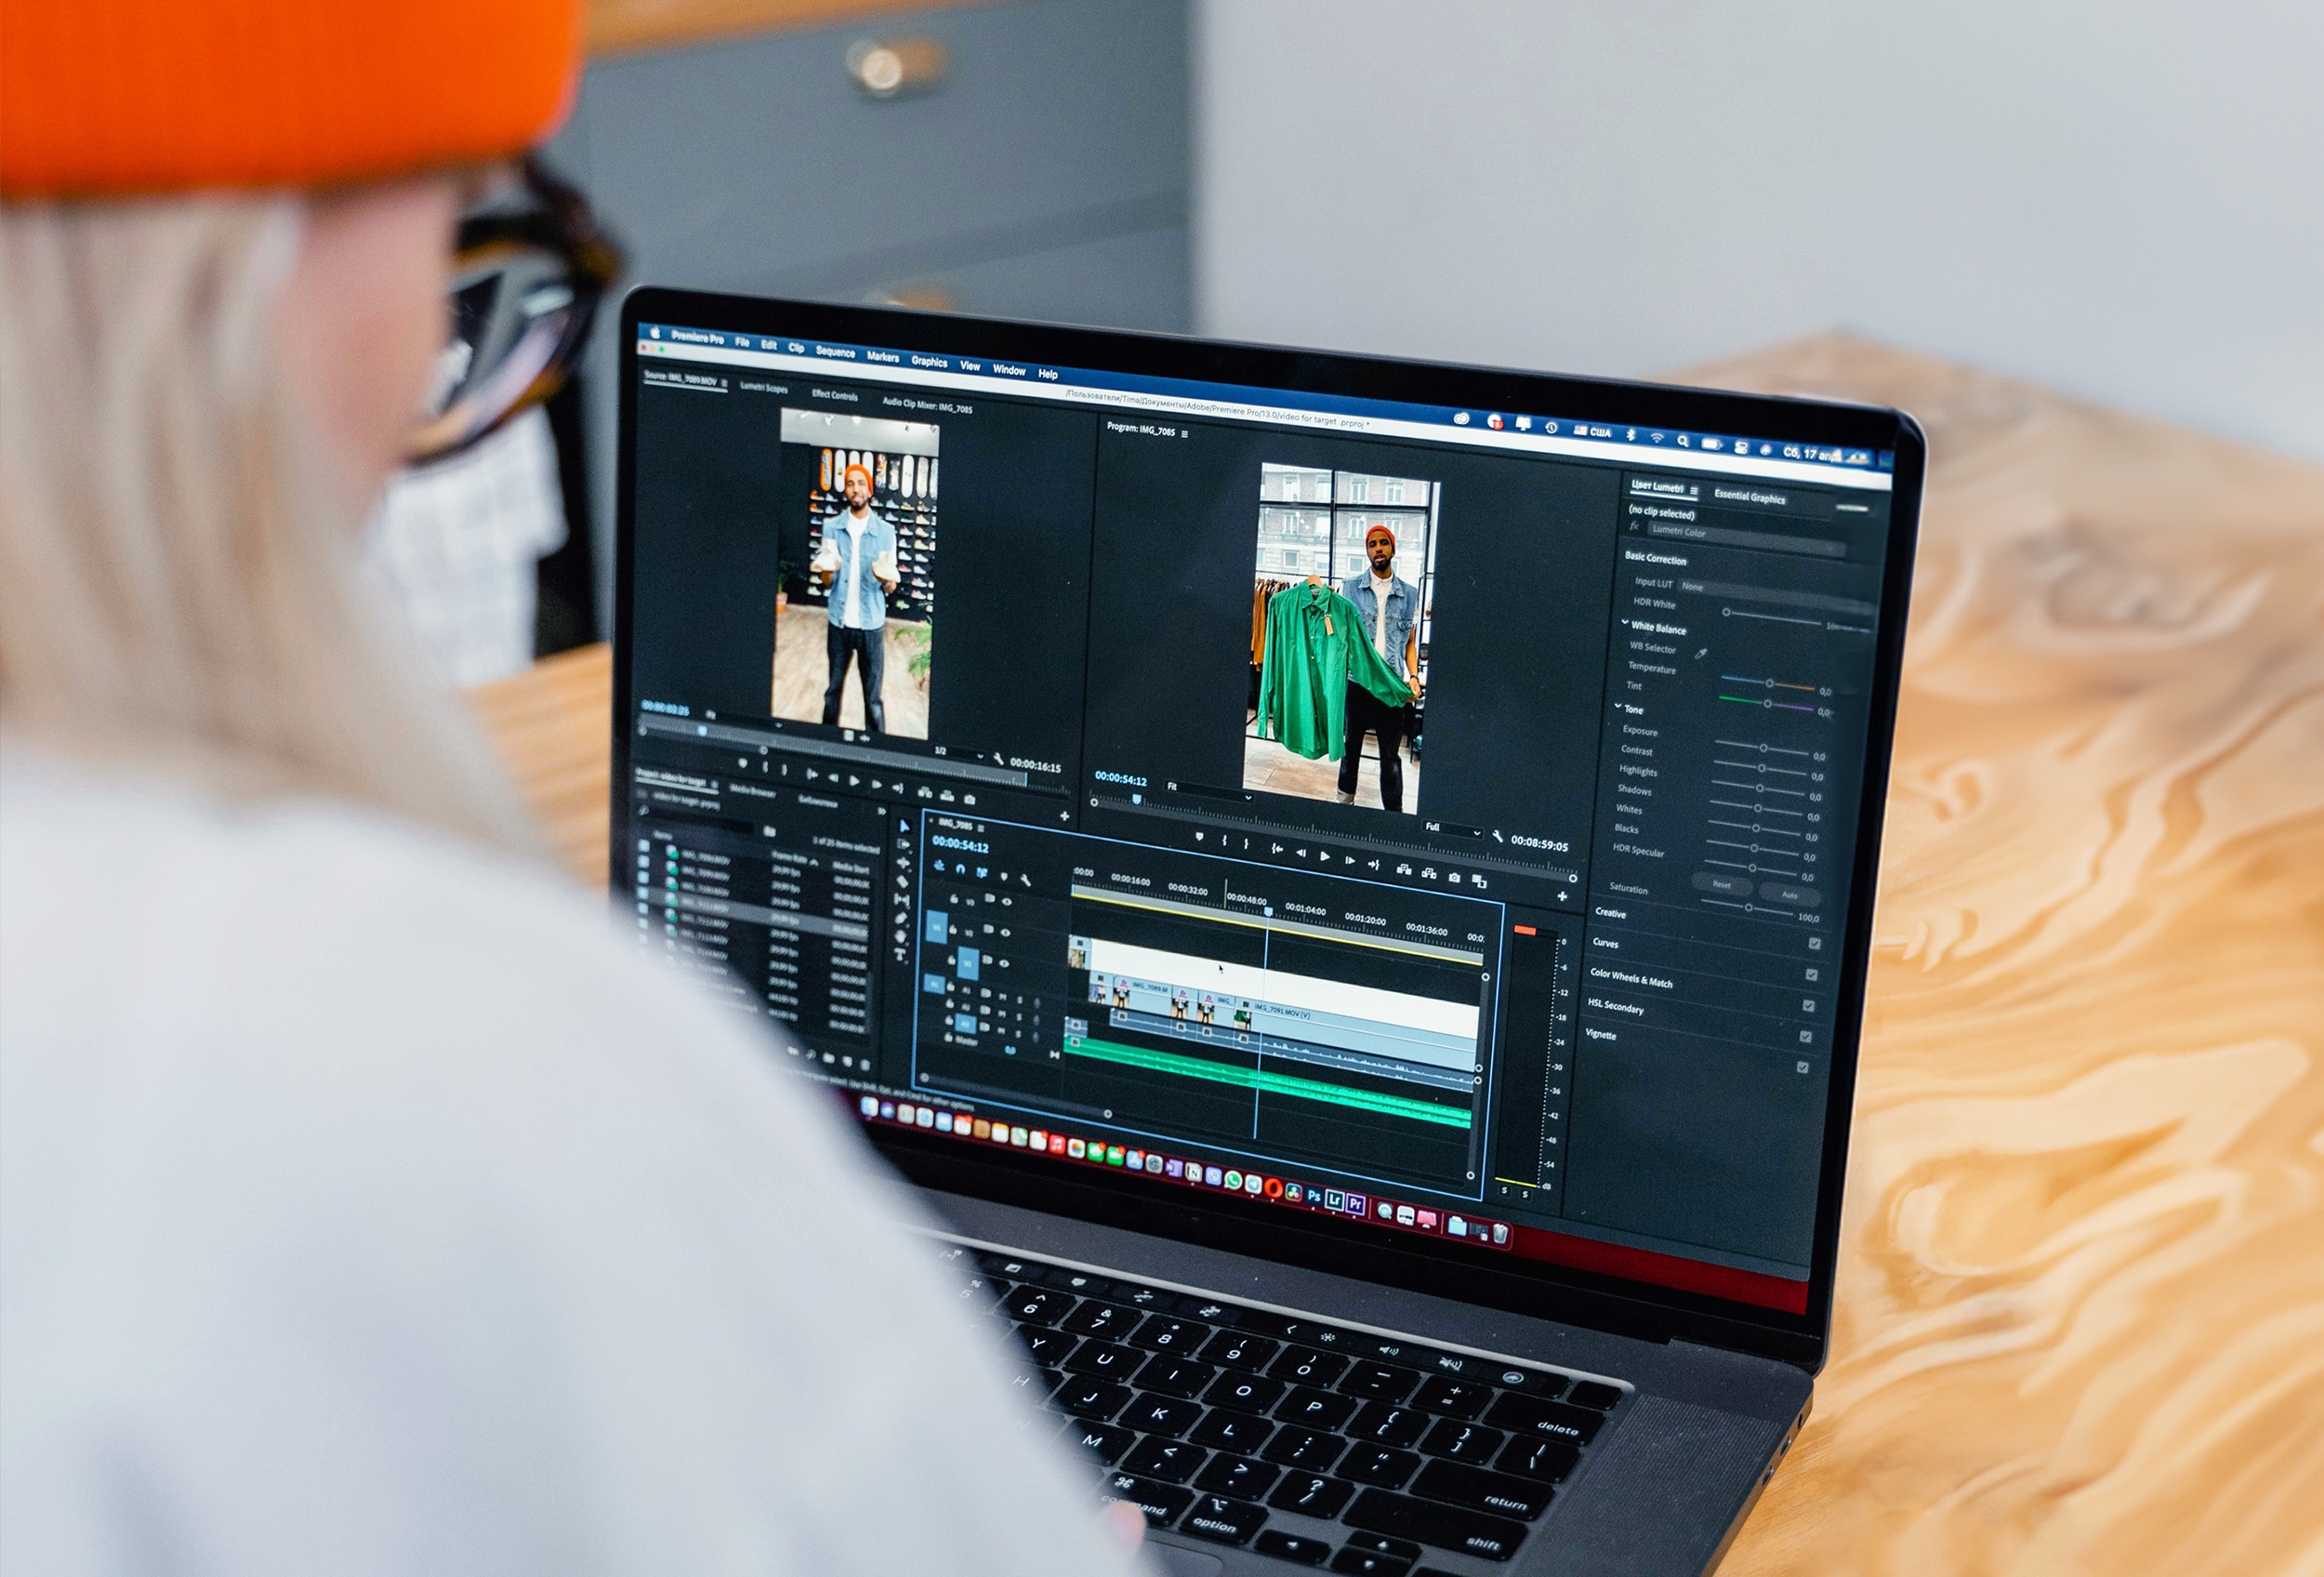The image size is (2324, 1577).
Task: Click the Auto tone button
Action: [x=1791, y=895]
